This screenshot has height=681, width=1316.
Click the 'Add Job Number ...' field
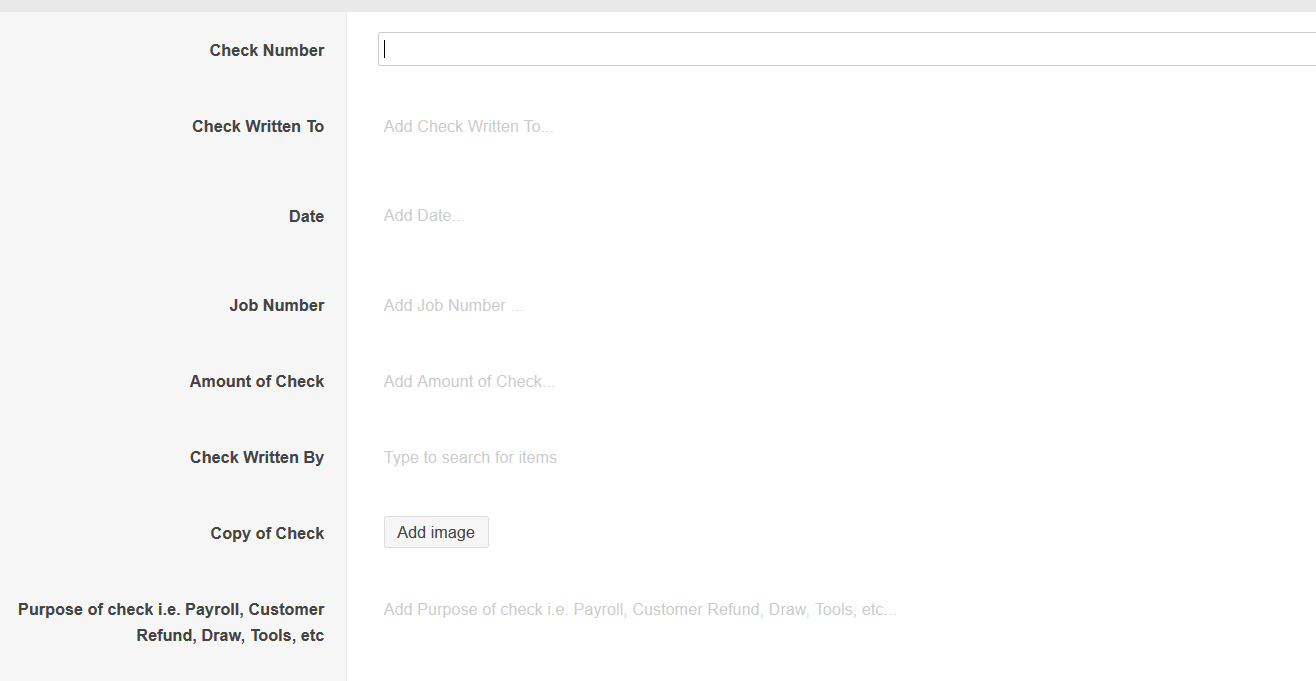pyautogui.click(x=453, y=306)
